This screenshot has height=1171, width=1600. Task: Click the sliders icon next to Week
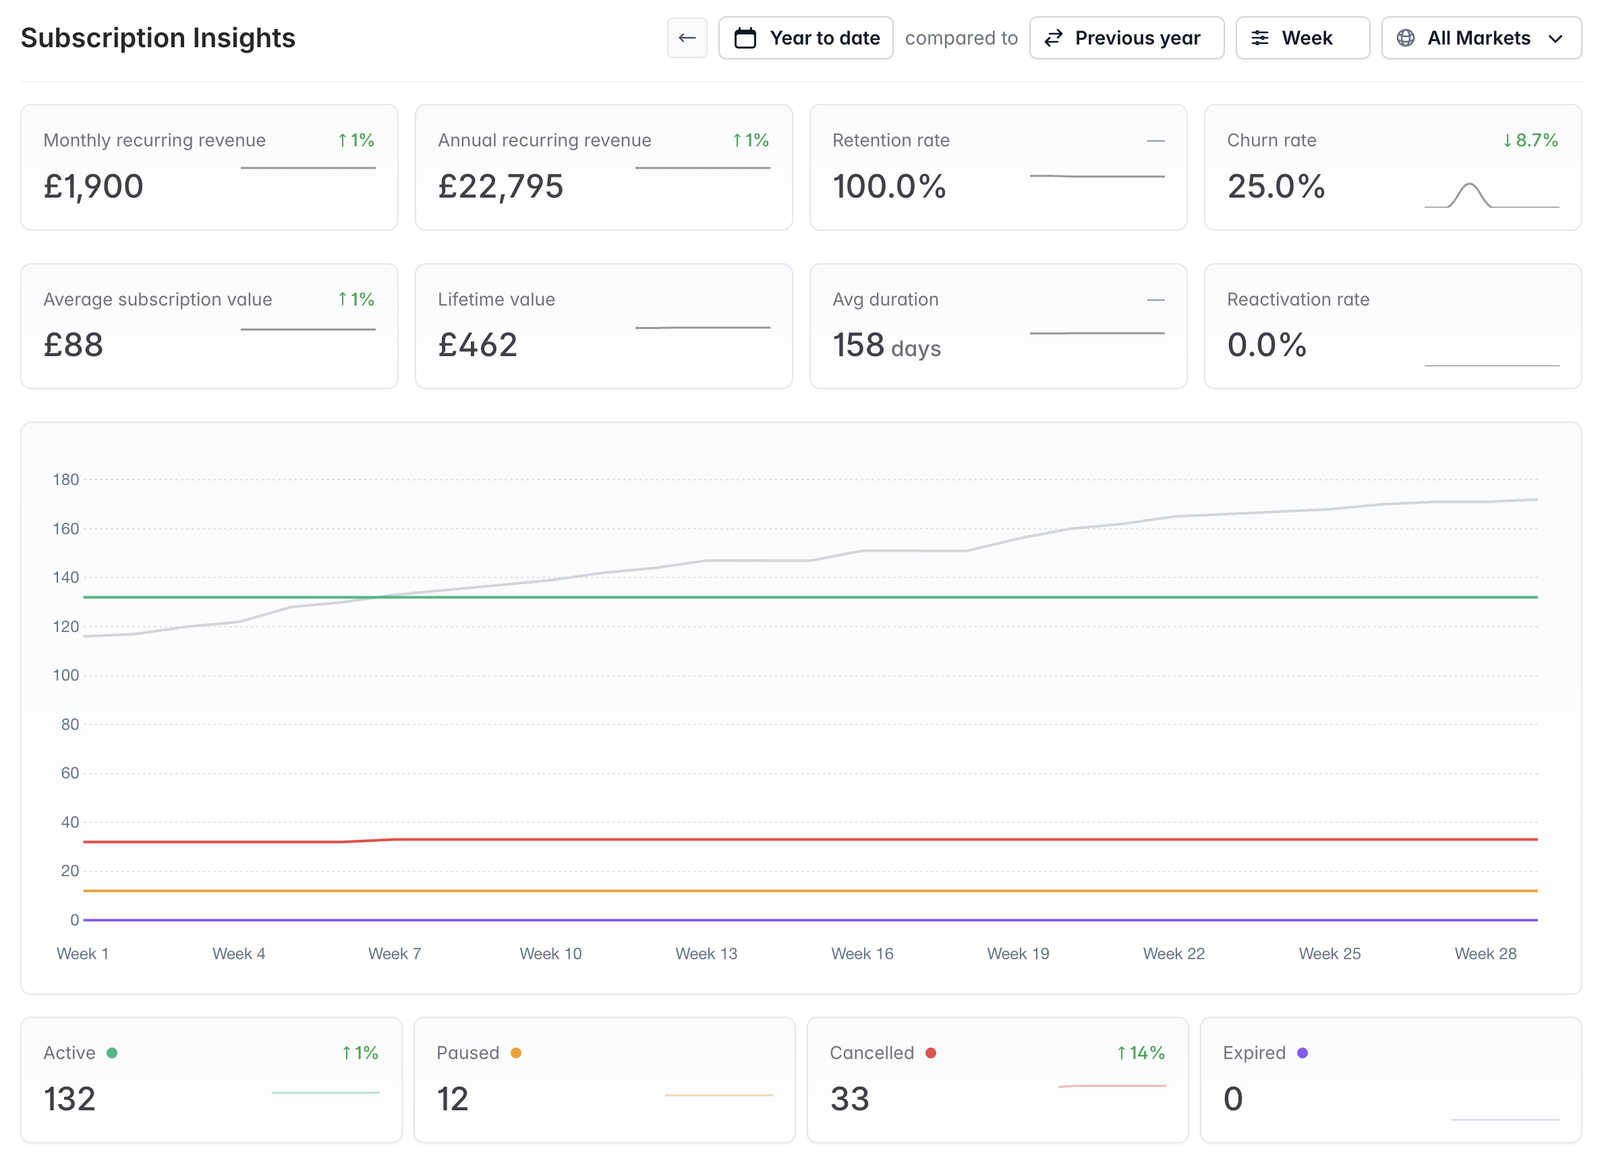tap(1260, 38)
